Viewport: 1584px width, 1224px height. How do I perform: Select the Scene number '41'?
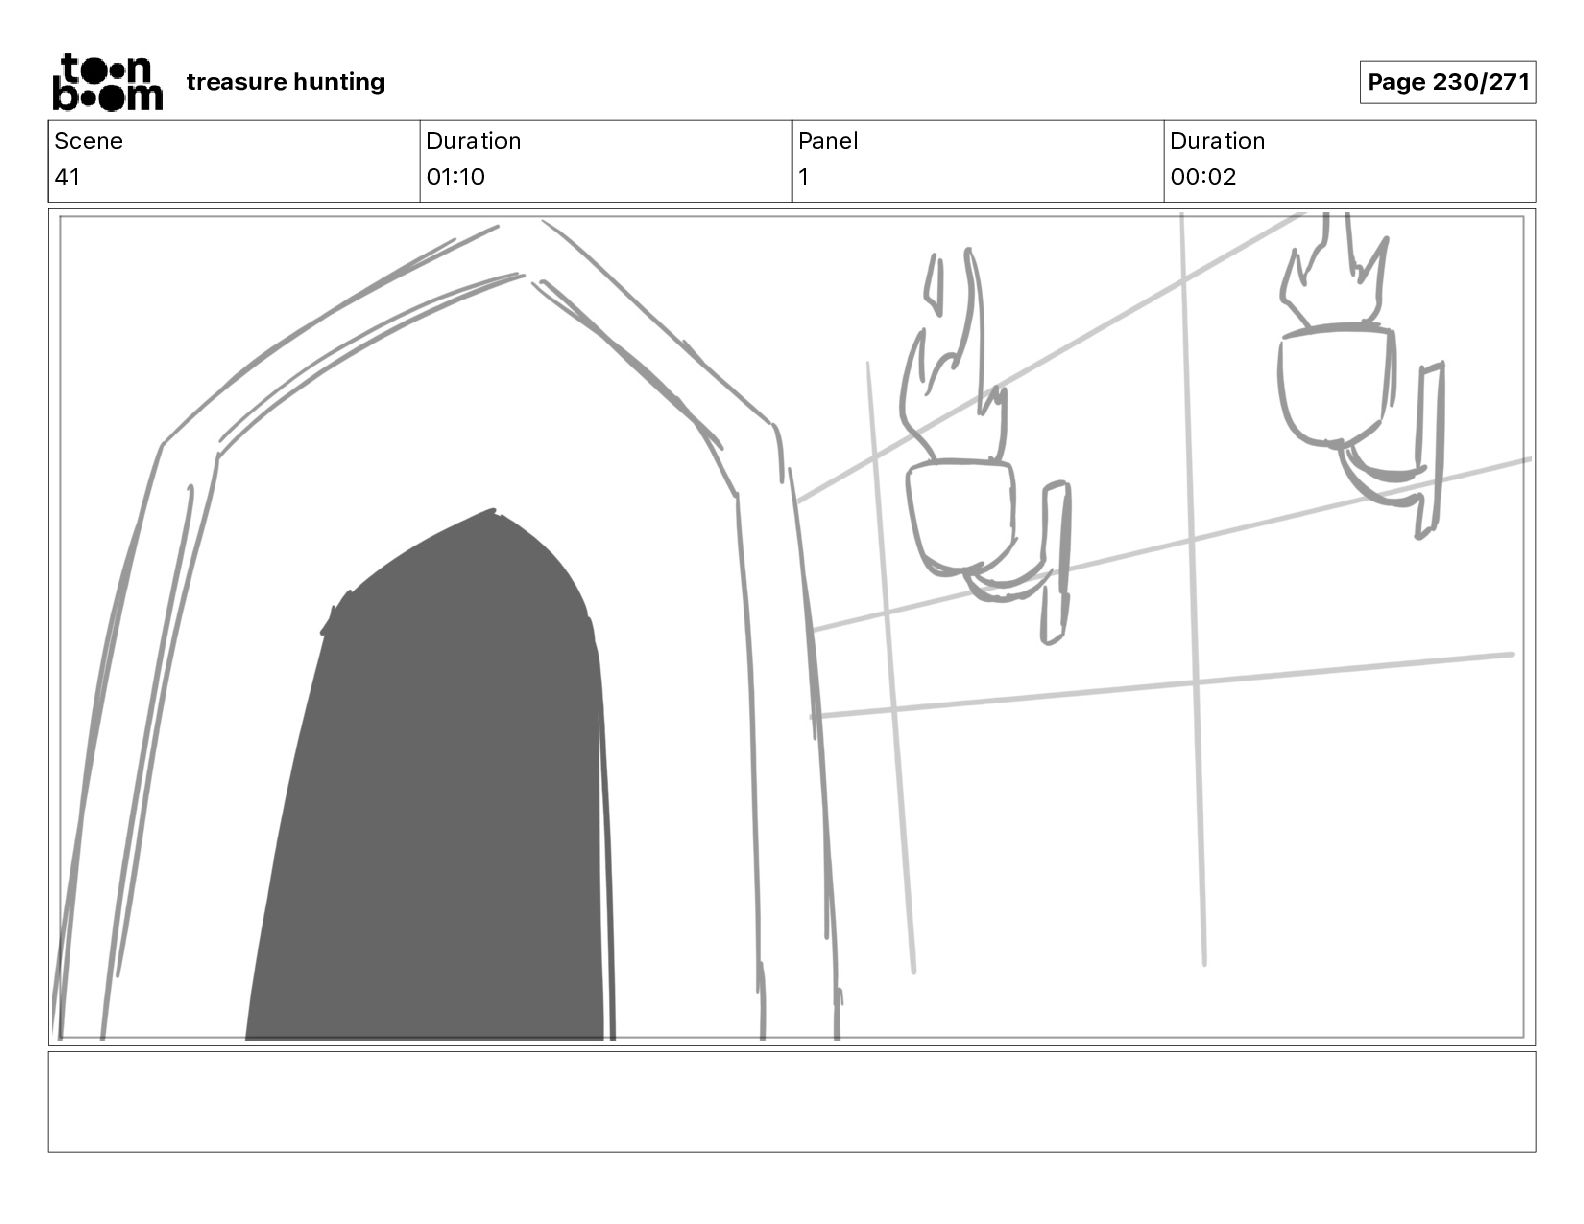67,177
